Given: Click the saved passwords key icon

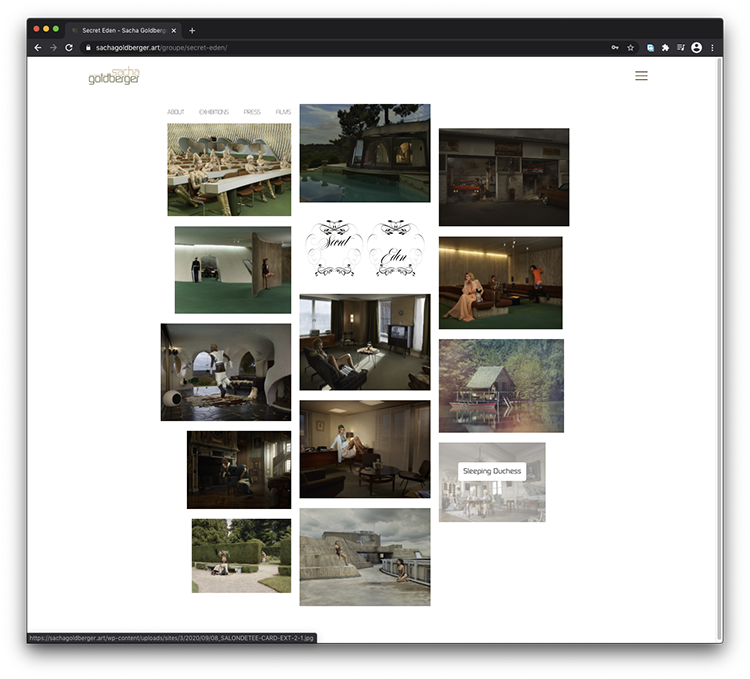Looking at the screenshot, I should (x=614, y=47).
